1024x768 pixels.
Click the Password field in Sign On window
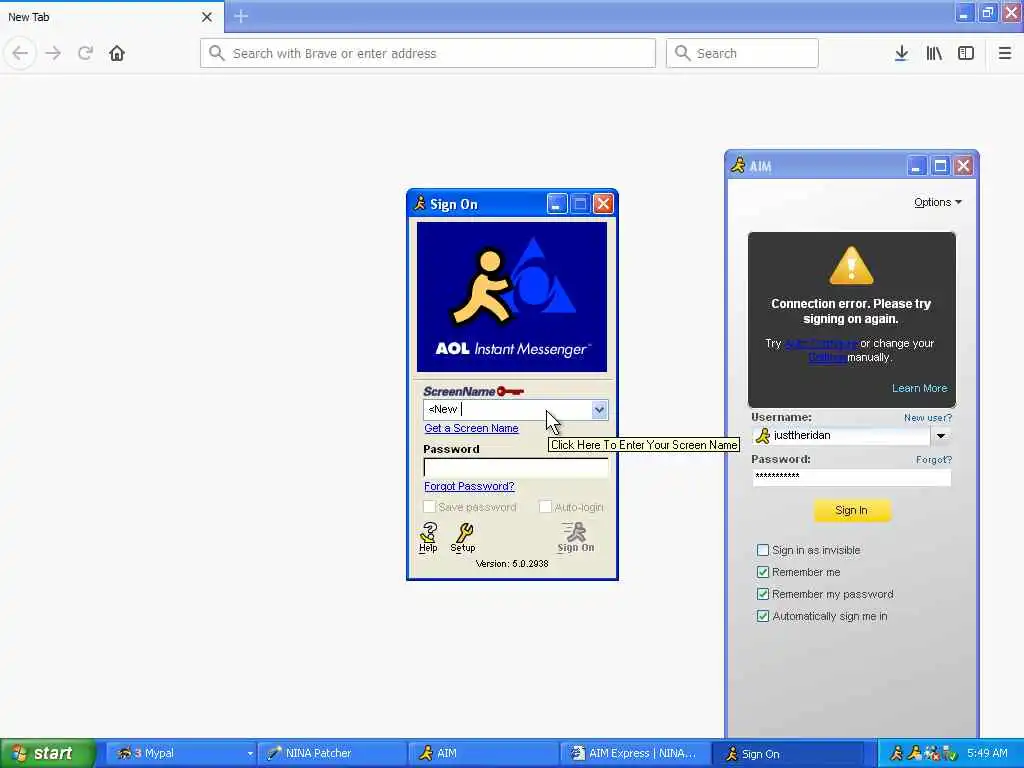pyautogui.click(x=515, y=468)
